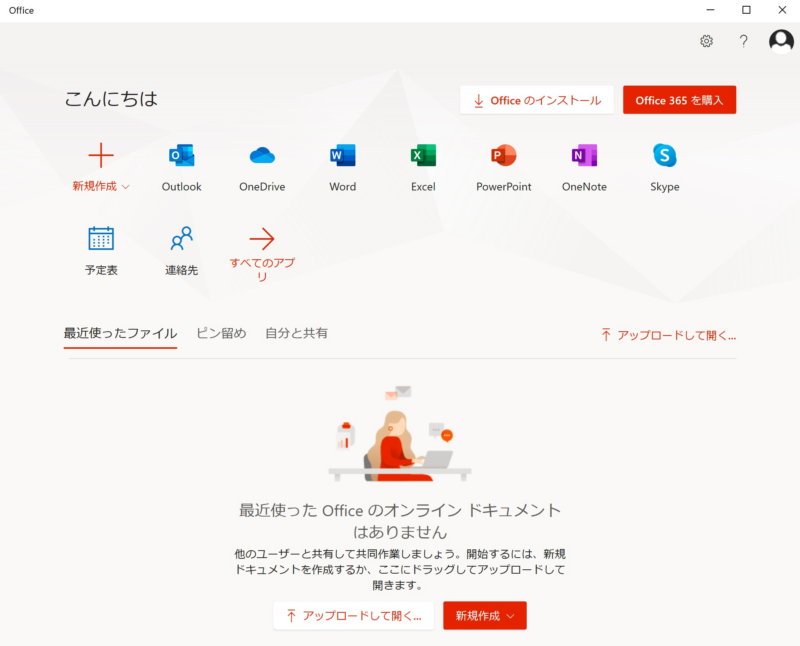Close the Office window
The height and width of the screenshot is (646, 800).
click(782, 10)
